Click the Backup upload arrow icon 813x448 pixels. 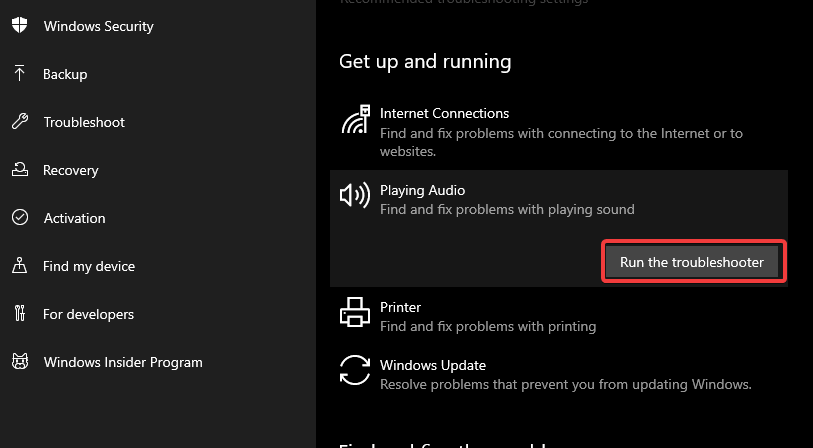click(x=20, y=74)
